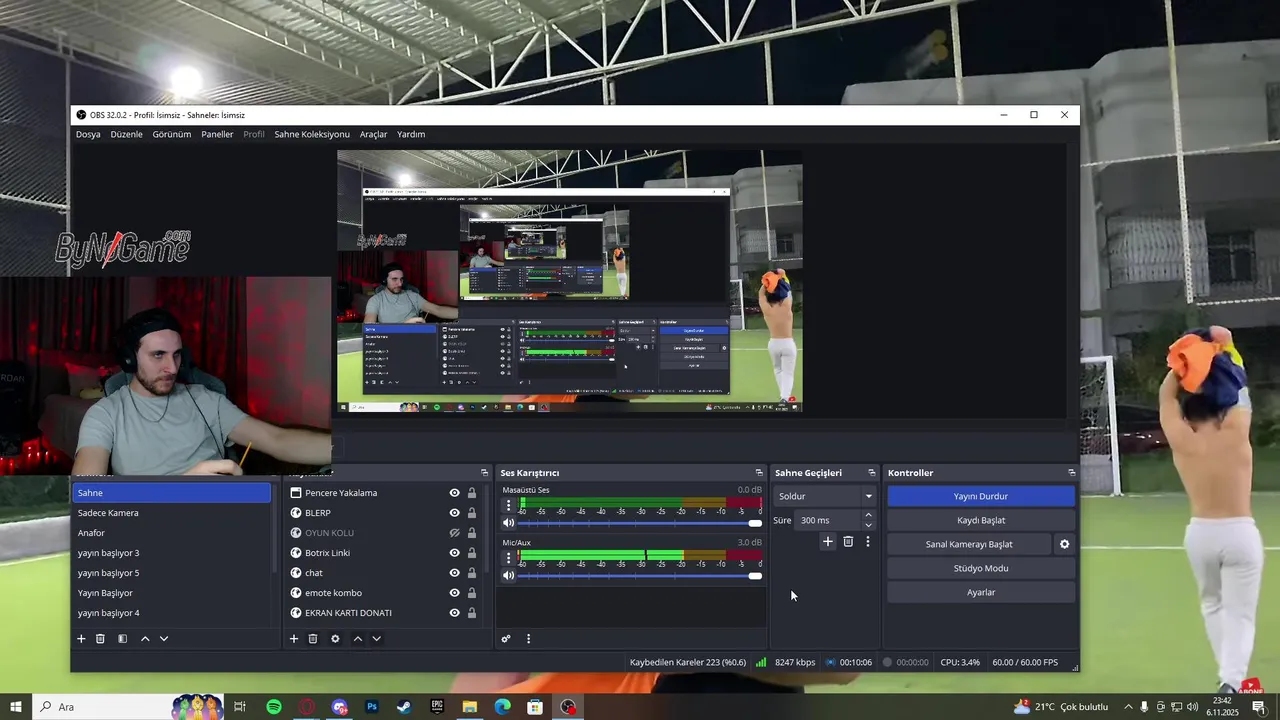Open the Sahne Koleksiyonu menu
The height and width of the screenshot is (720, 1280).
(x=312, y=134)
